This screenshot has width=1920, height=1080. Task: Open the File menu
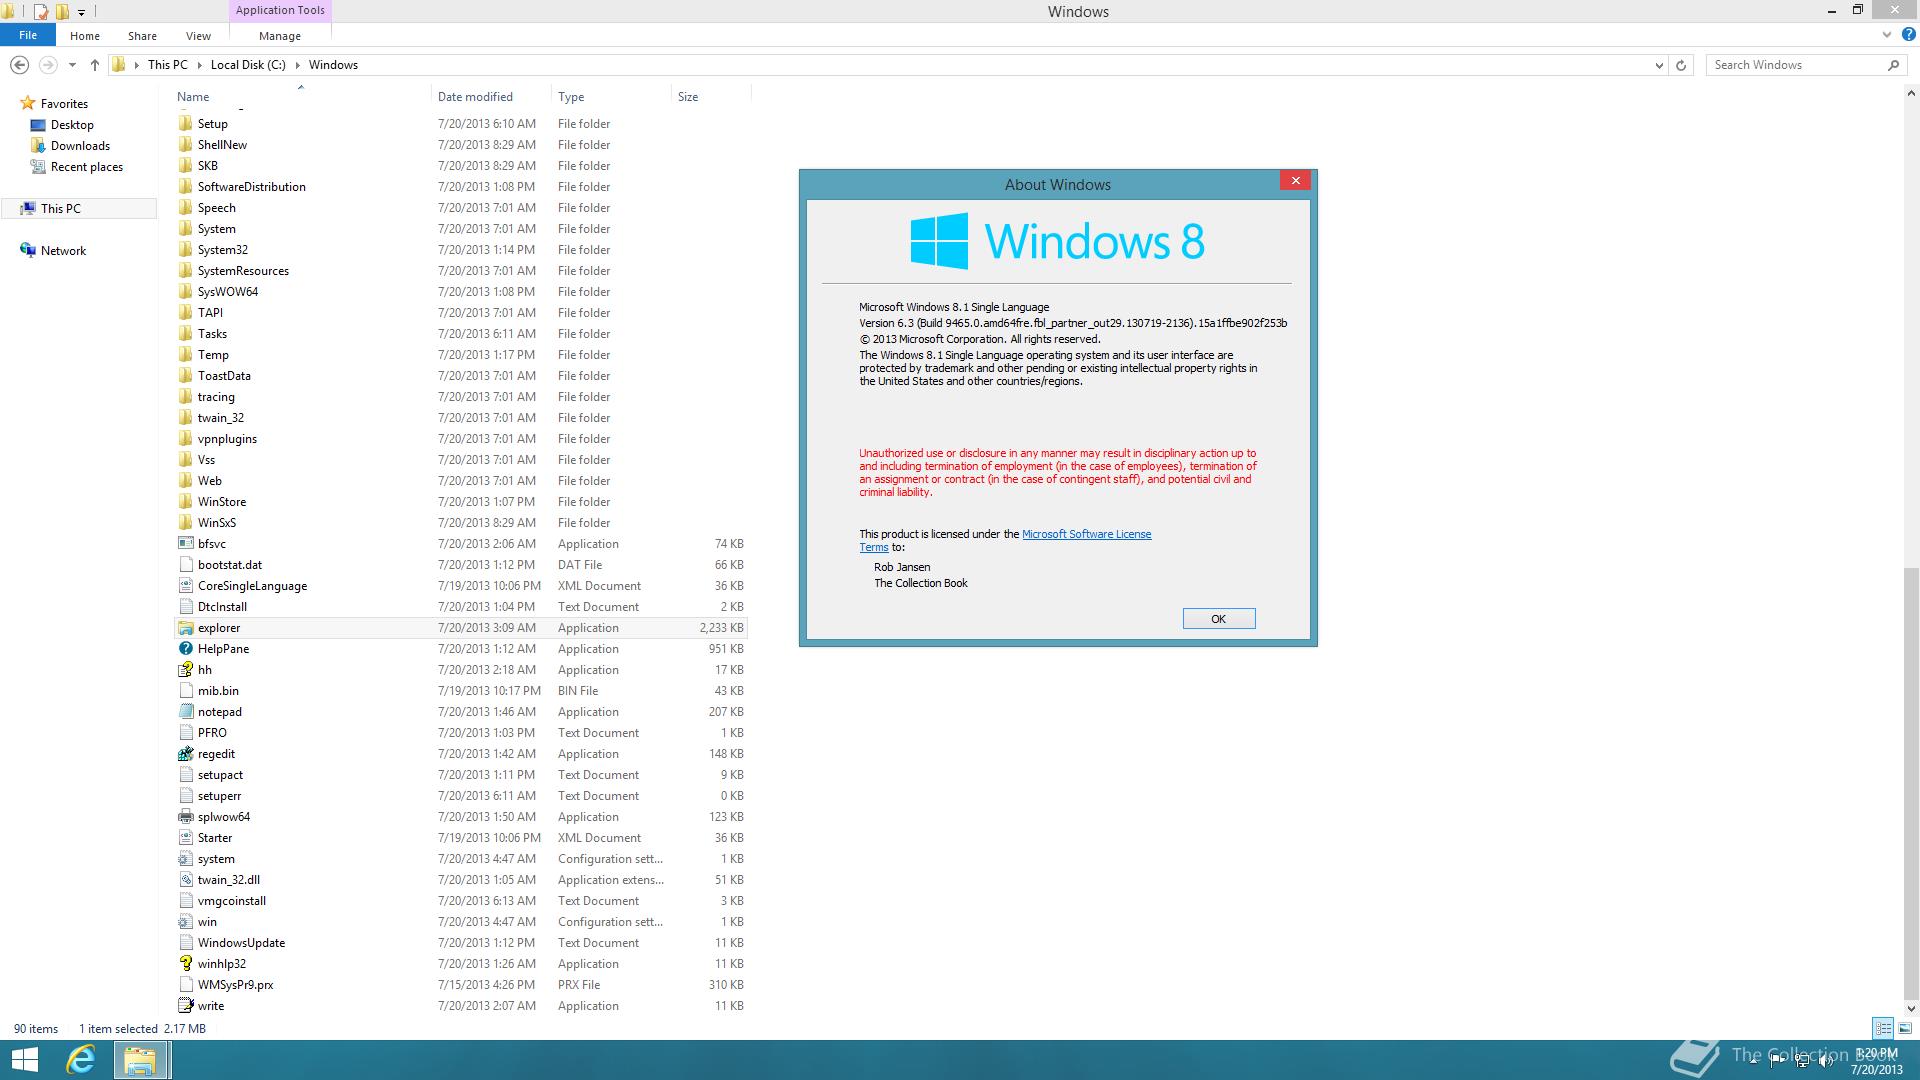tap(28, 35)
